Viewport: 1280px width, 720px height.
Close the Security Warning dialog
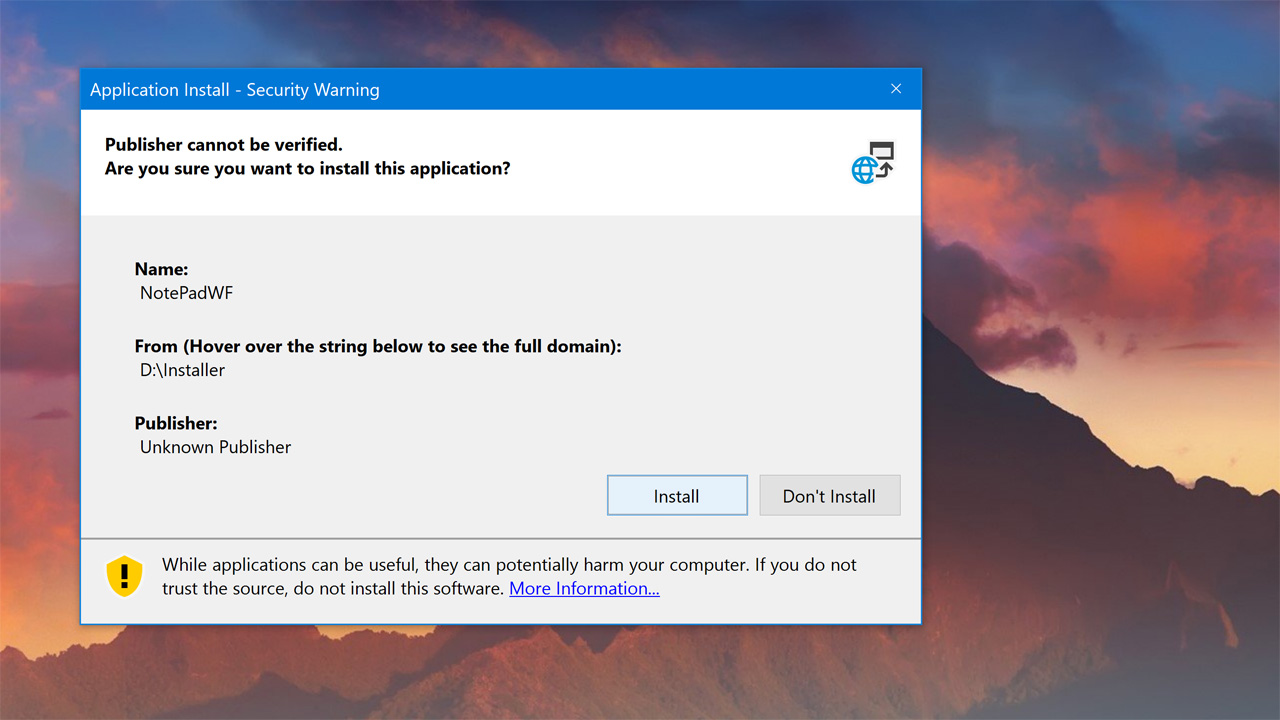(896, 89)
